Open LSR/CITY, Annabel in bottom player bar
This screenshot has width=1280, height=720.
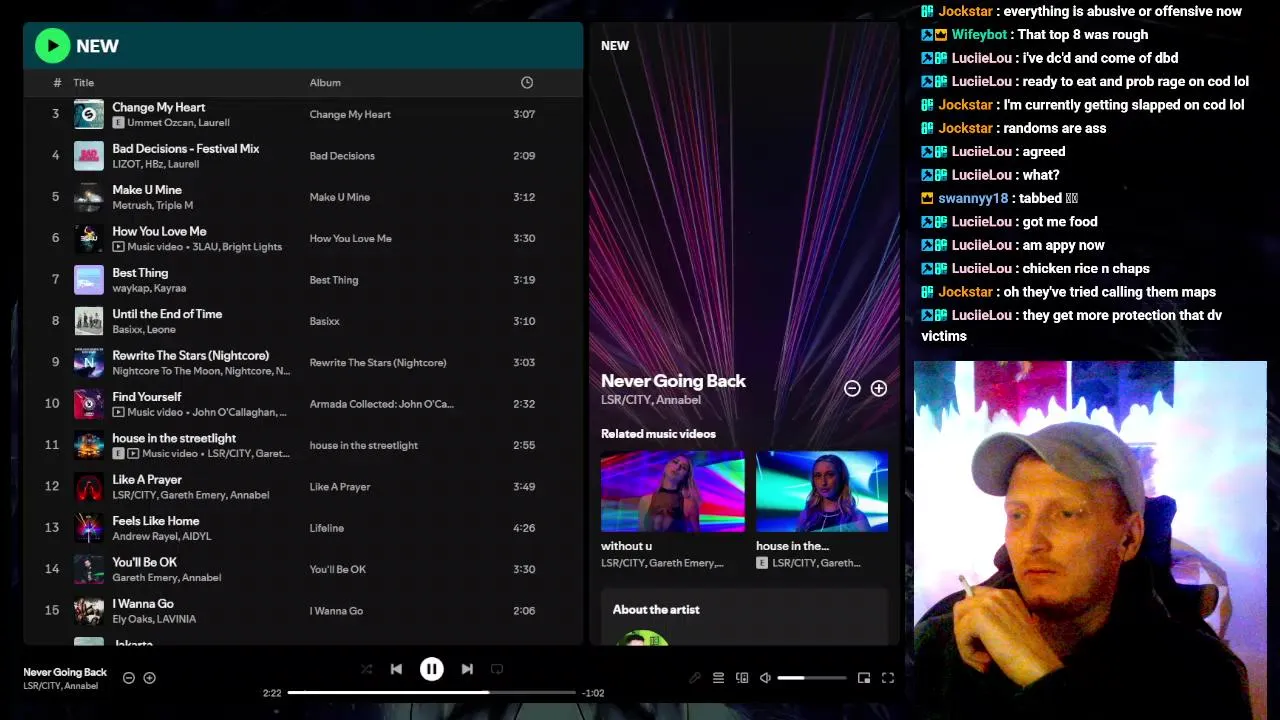click(61, 686)
